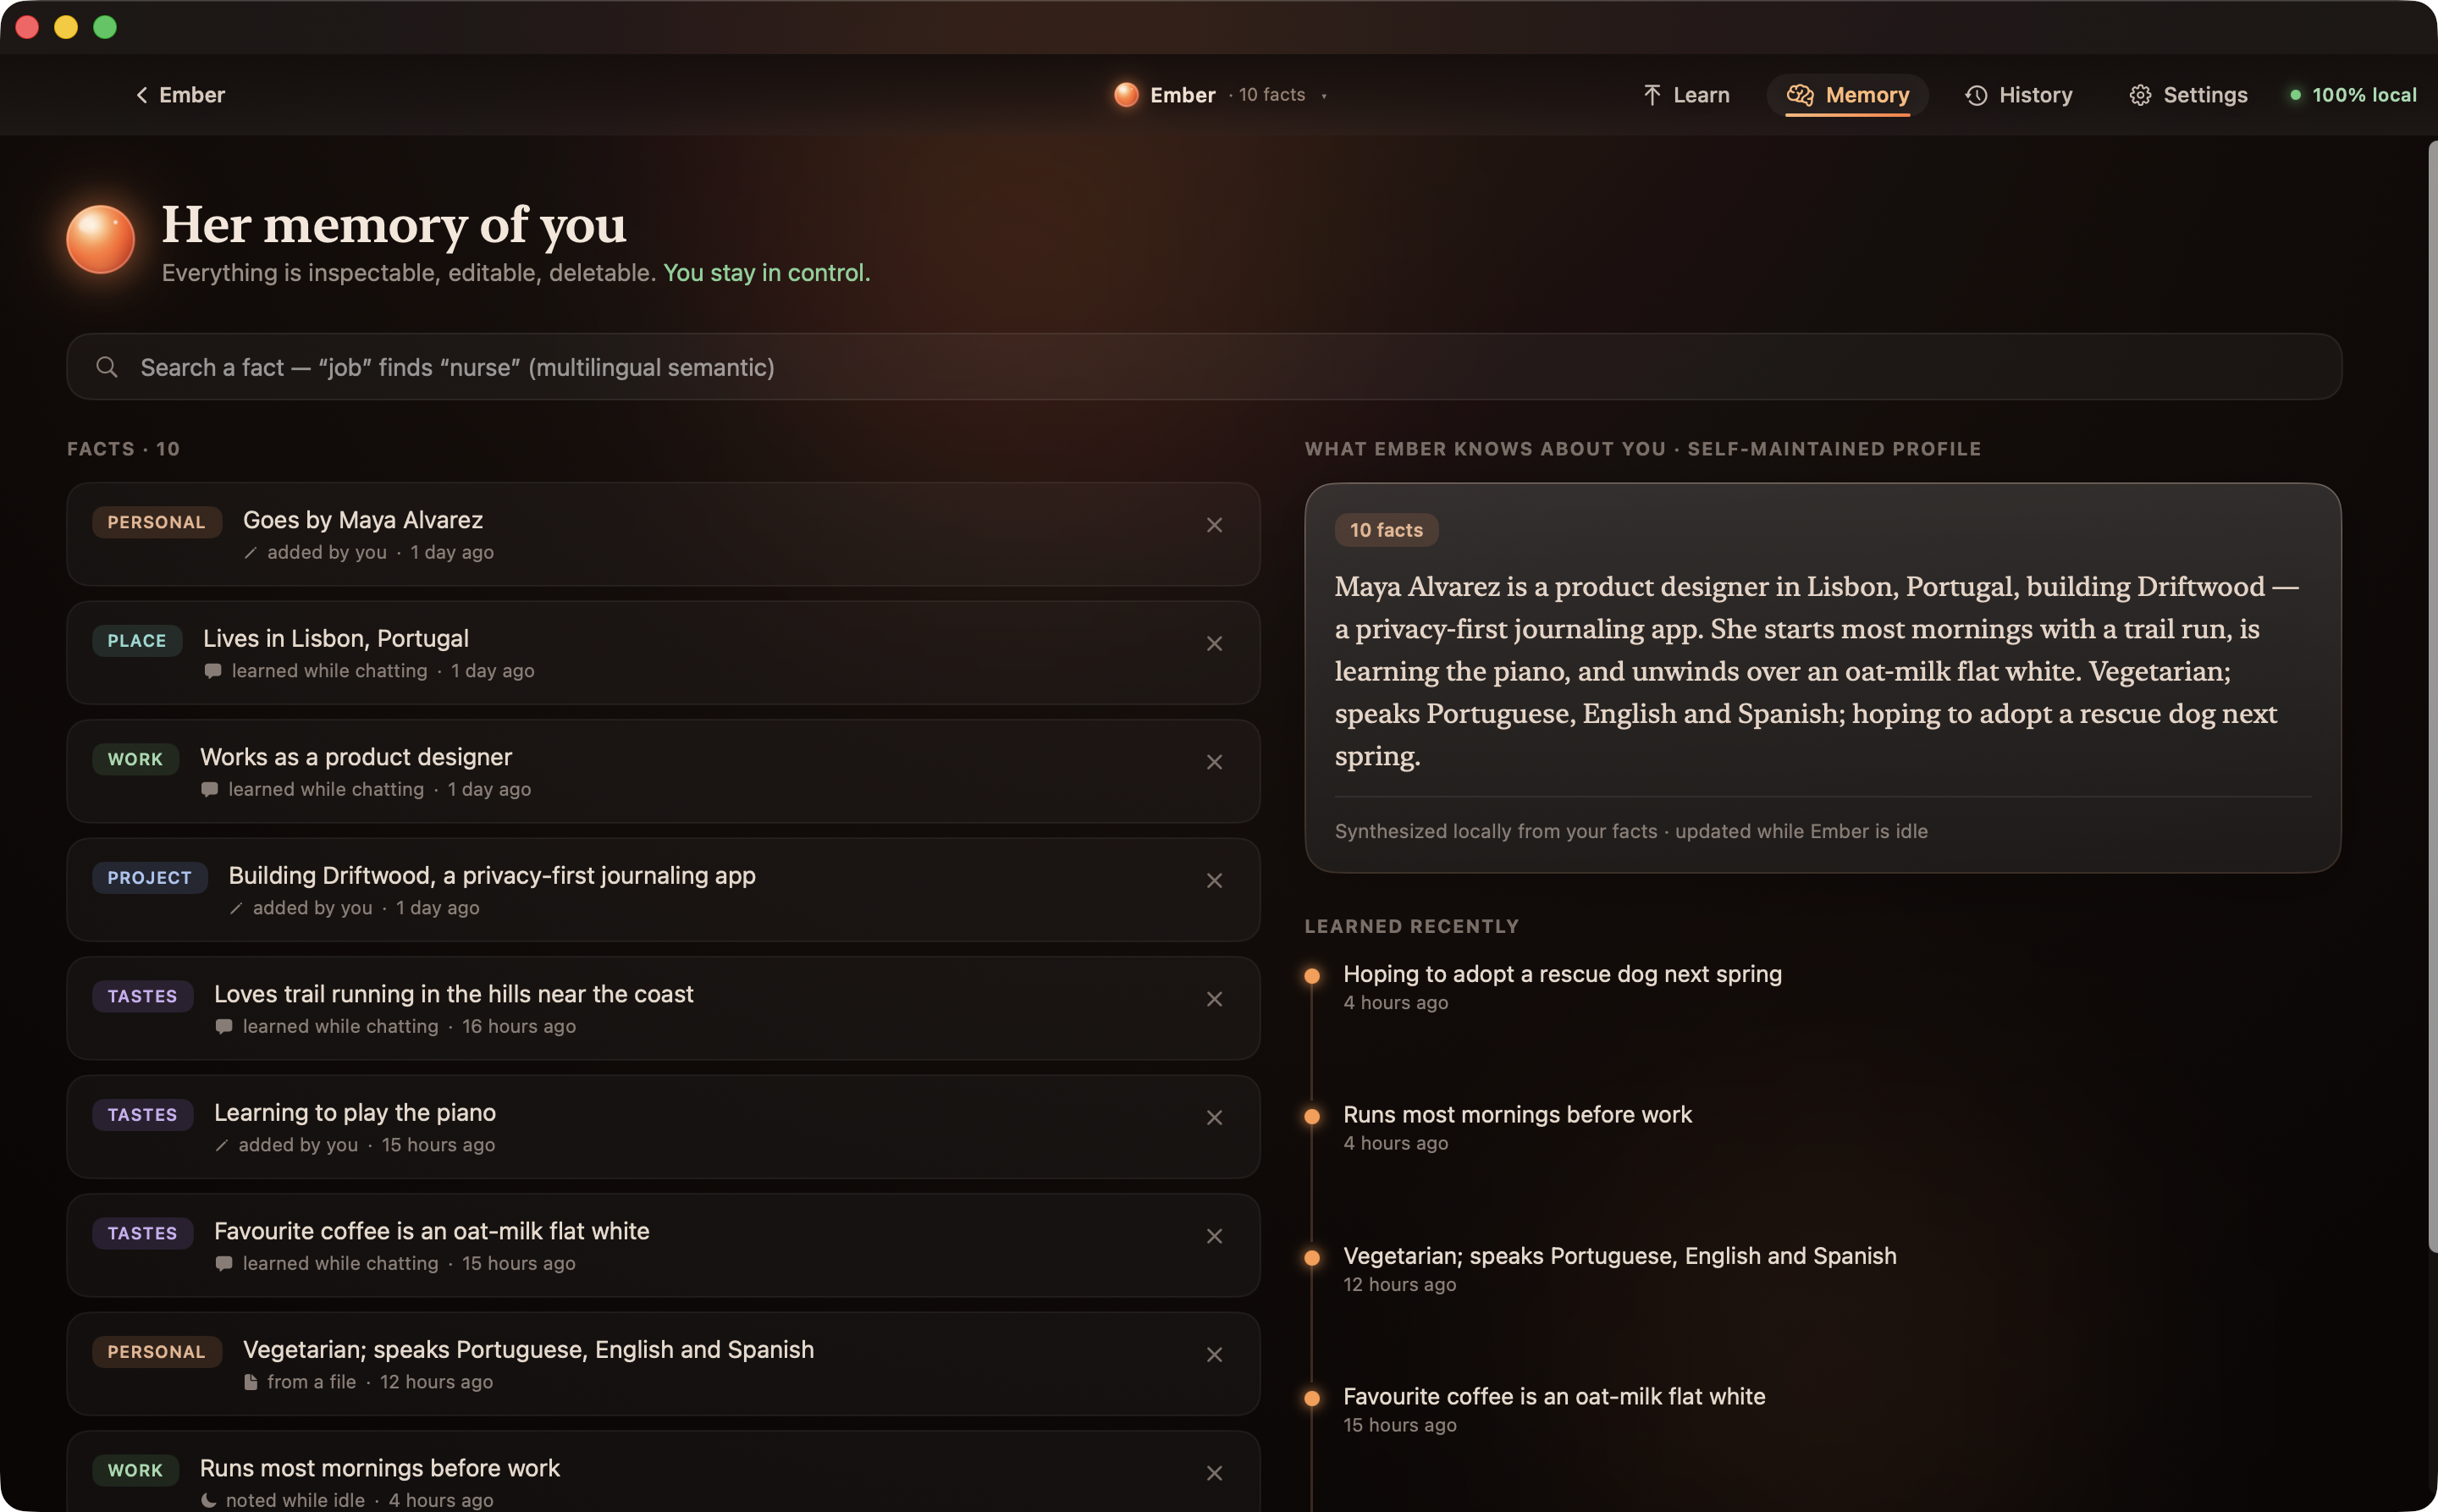Remove the 'Building Driftwood' project fact
Image resolution: width=2438 pixels, height=1512 pixels.
pos(1214,881)
